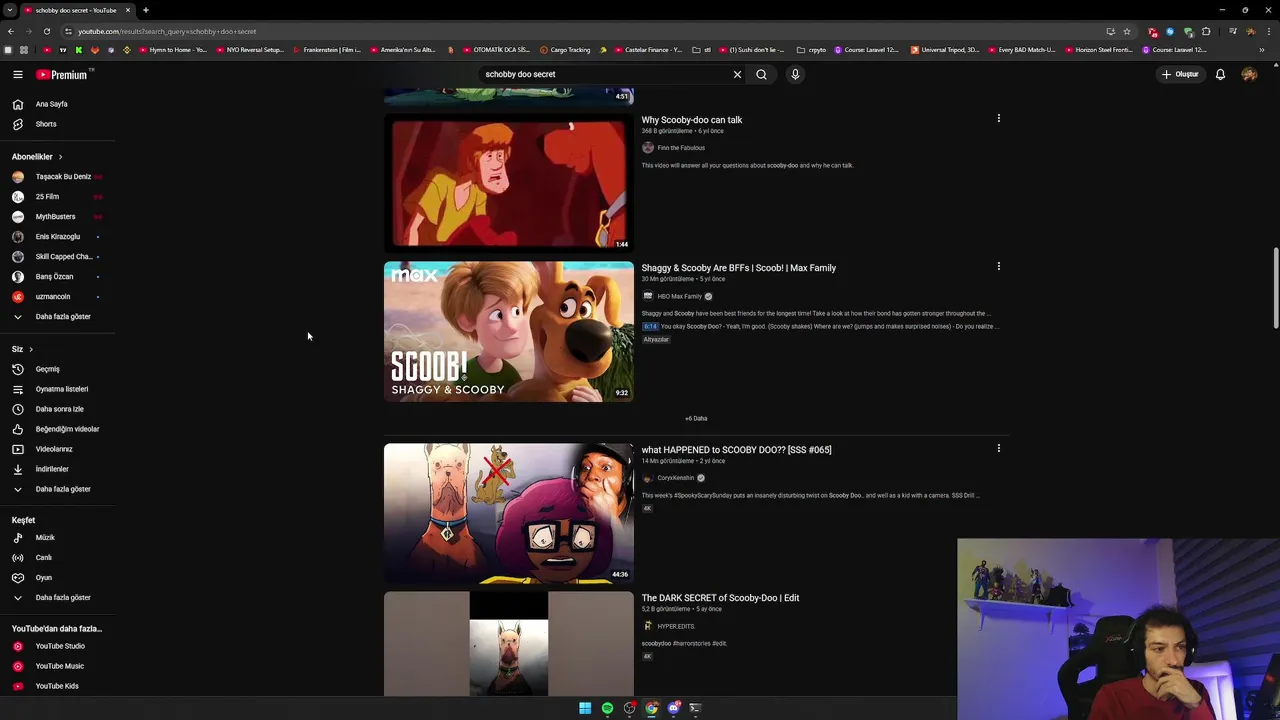Bookmark this page with the star icon
Viewport: 1280px width, 720px height.
point(1127,31)
